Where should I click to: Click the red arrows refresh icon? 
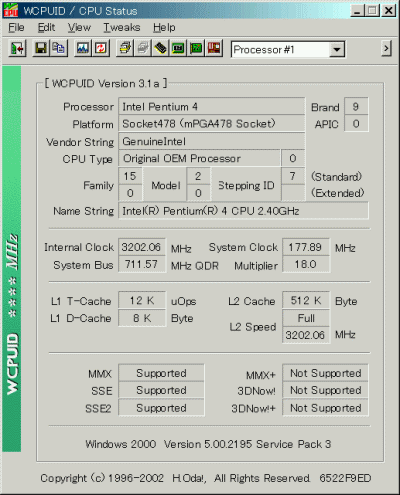coord(100,49)
